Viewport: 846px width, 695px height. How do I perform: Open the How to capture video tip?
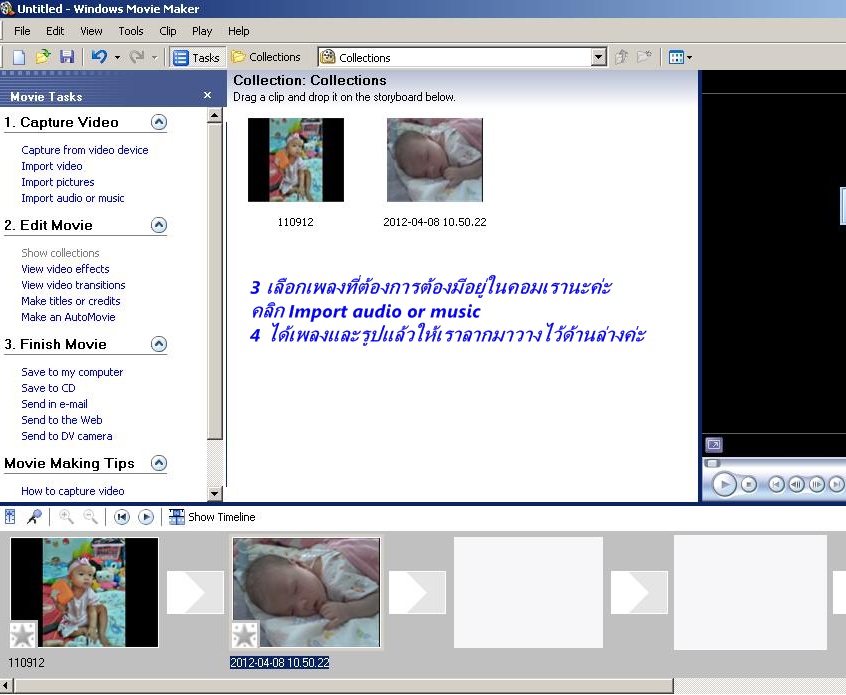point(73,492)
